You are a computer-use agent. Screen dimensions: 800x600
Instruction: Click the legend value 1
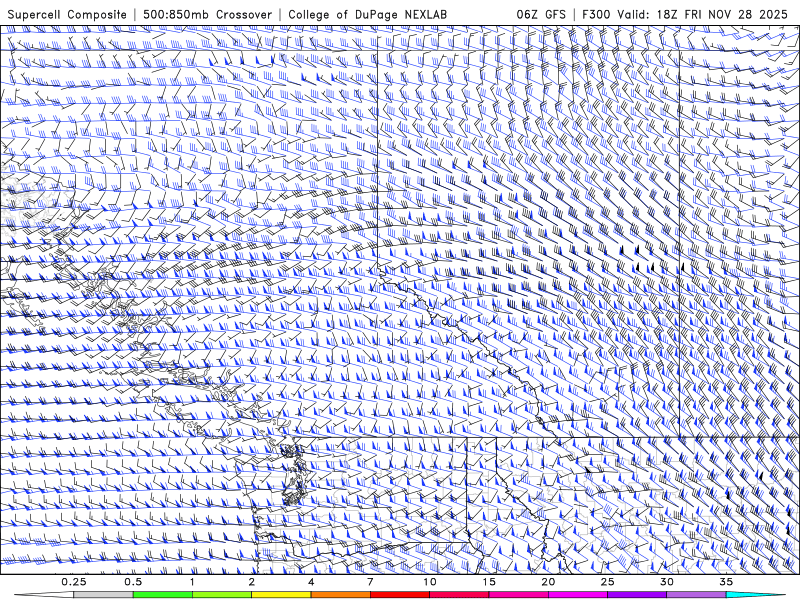pos(192,582)
